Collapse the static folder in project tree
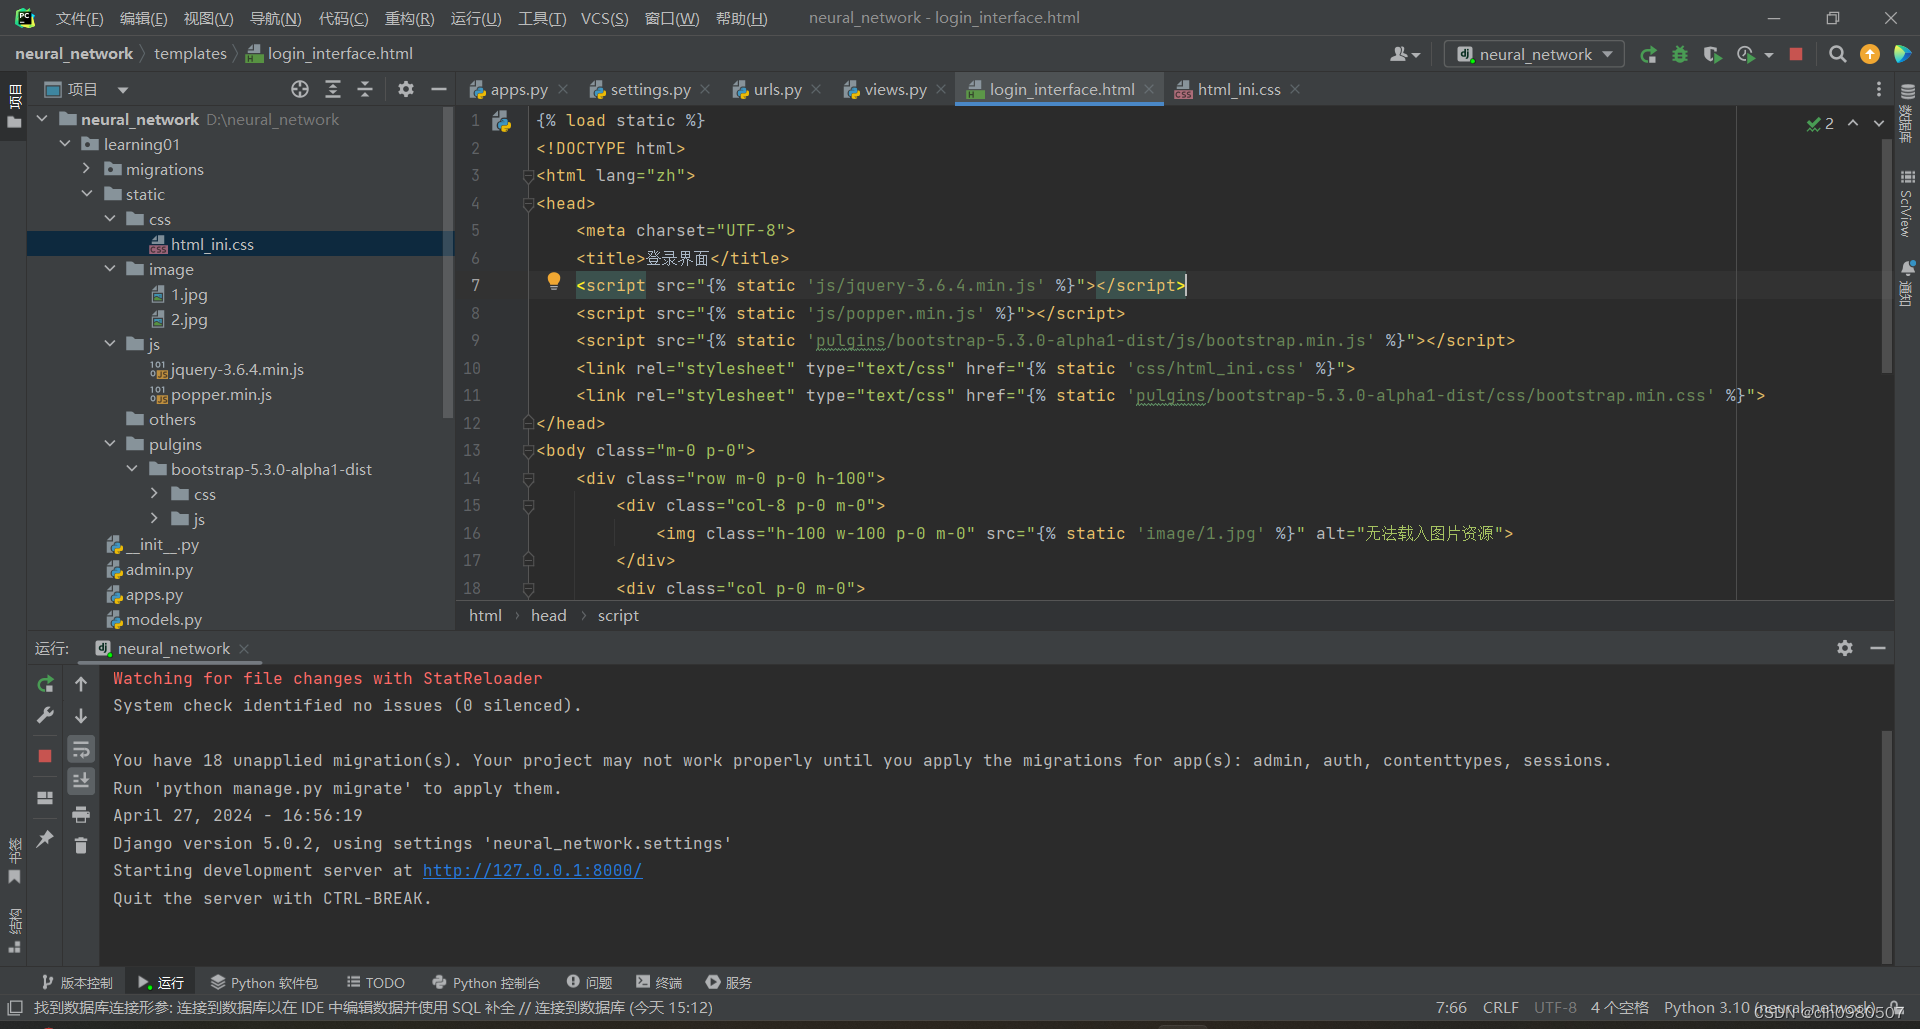1920x1029 pixels. (87, 194)
